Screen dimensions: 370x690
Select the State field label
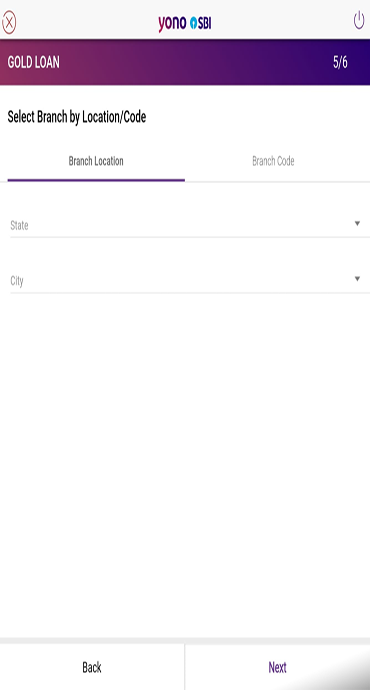point(19,226)
